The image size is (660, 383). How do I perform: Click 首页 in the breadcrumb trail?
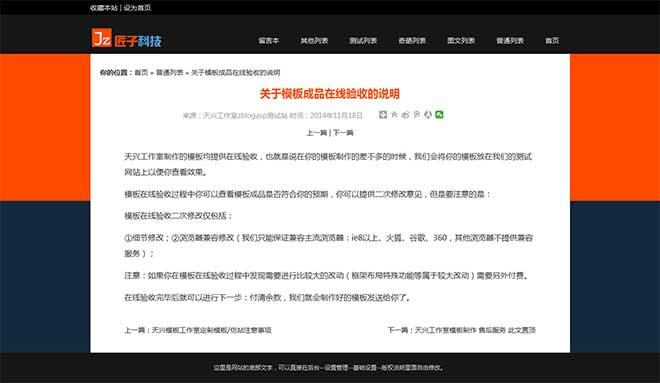tap(141, 72)
